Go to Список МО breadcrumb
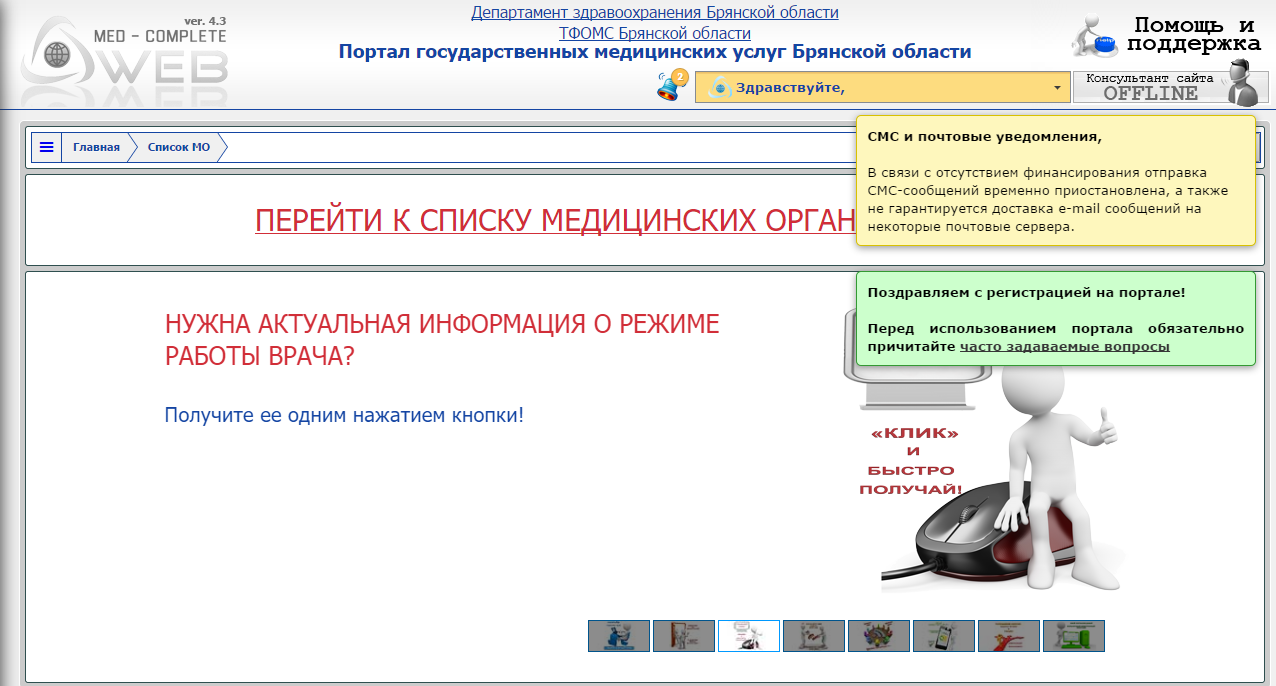The width and height of the screenshot is (1276, 686). pos(179,147)
